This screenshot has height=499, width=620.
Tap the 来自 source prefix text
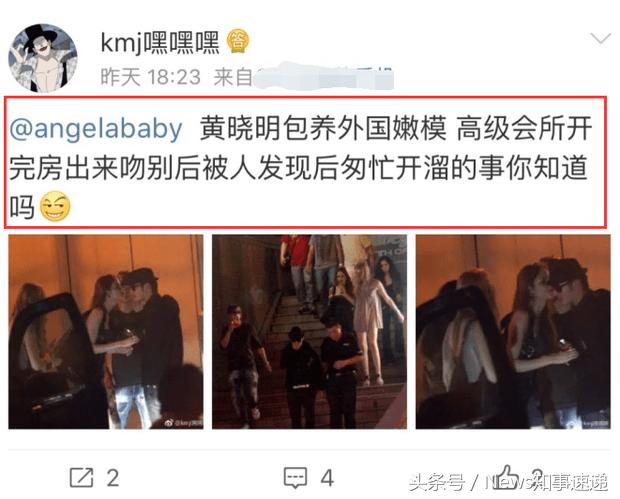tap(233, 76)
